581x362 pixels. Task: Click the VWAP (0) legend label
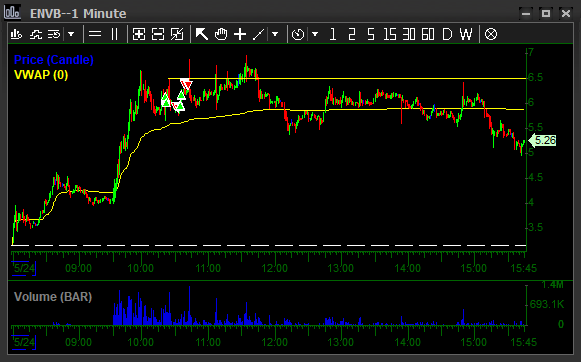41,75
